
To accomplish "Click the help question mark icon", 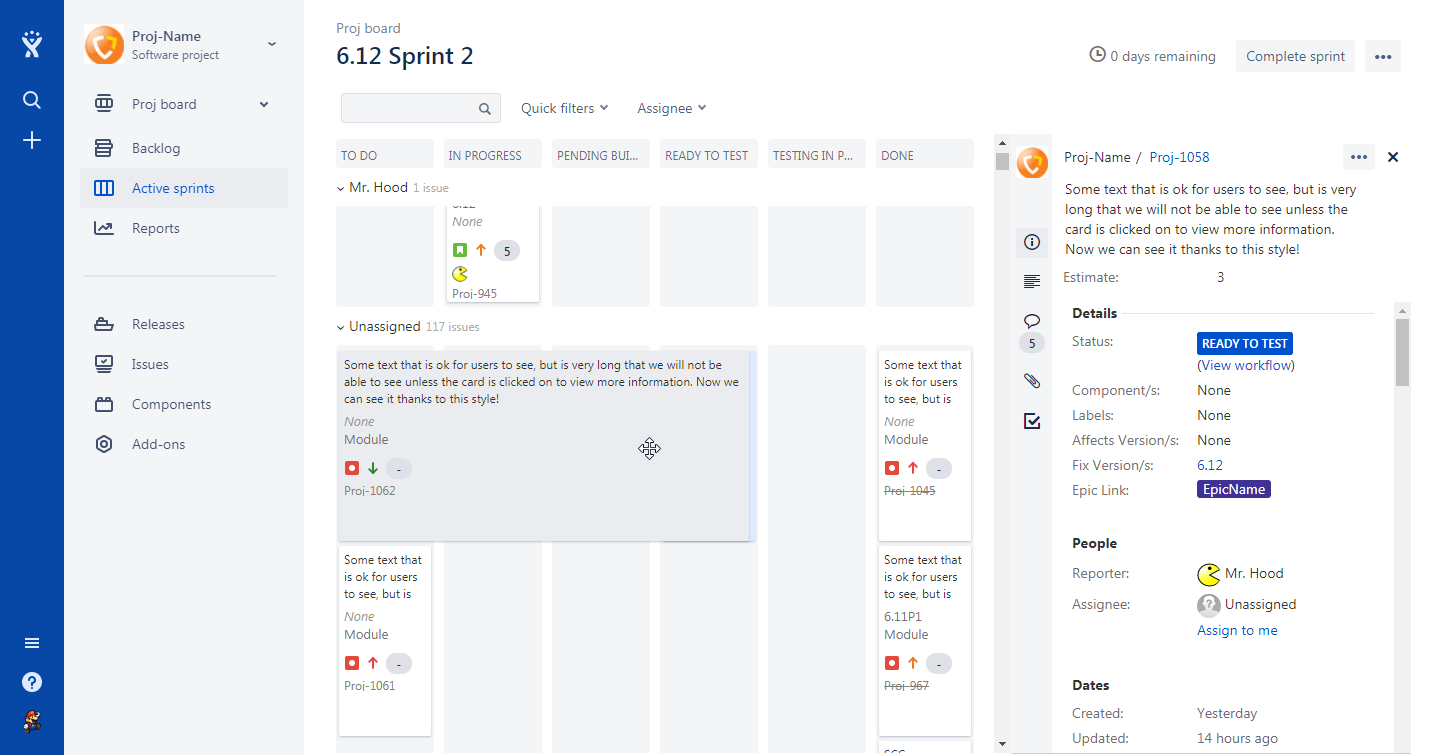I will click(31, 681).
